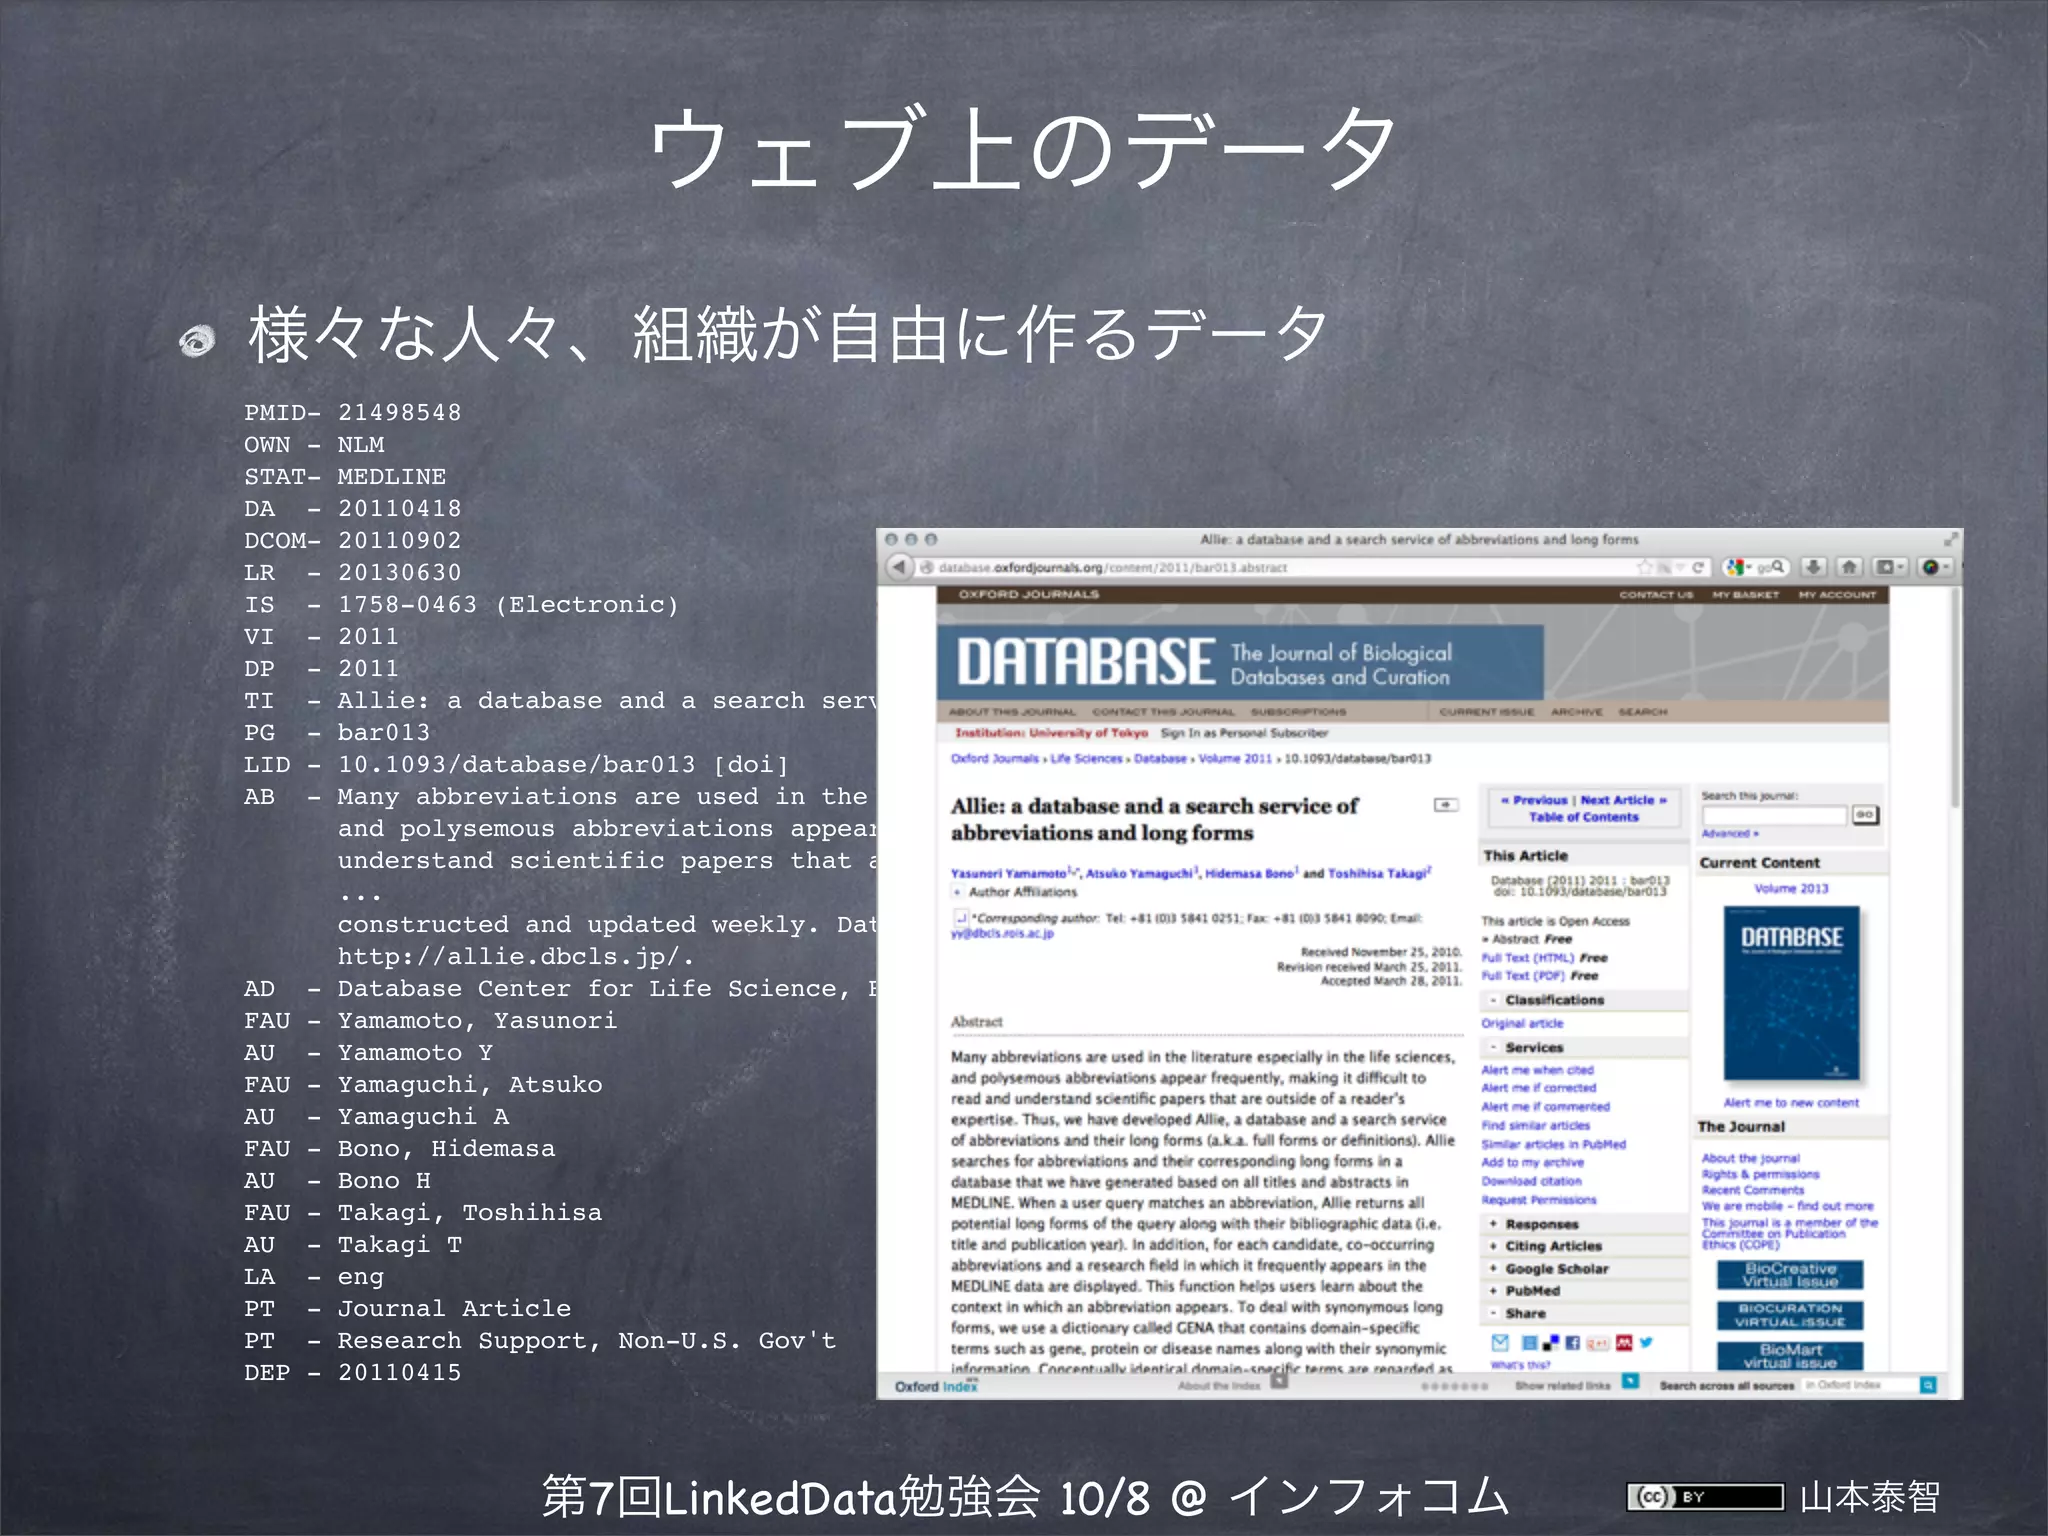2048x1536 pixels.
Task: Share article on Twitter bird icon
Action: [x=1646, y=1342]
